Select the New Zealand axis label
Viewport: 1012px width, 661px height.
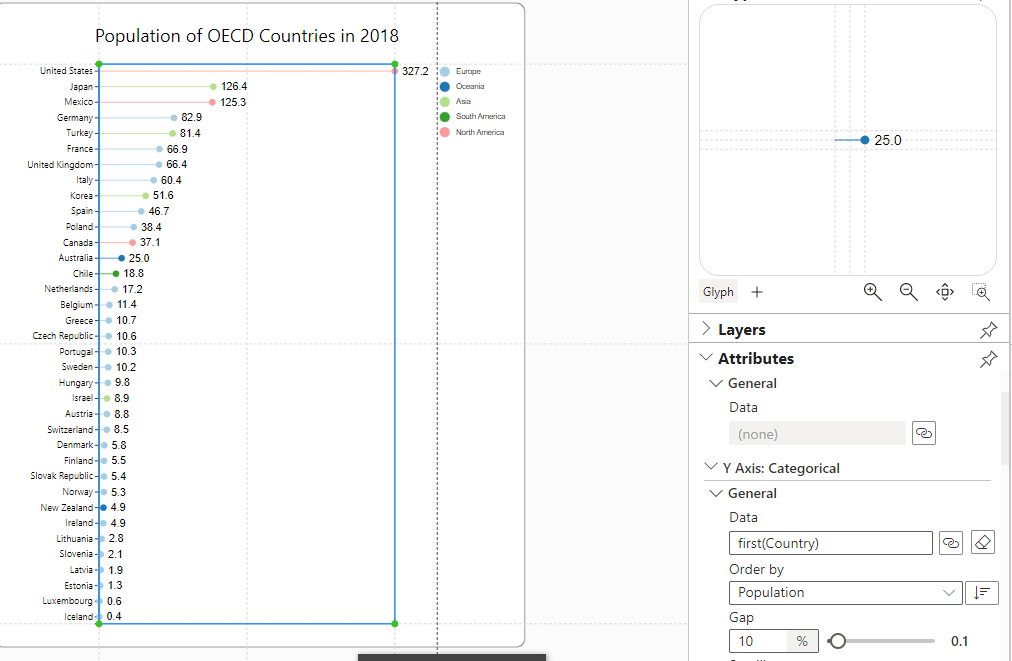click(x=66, y=508)
